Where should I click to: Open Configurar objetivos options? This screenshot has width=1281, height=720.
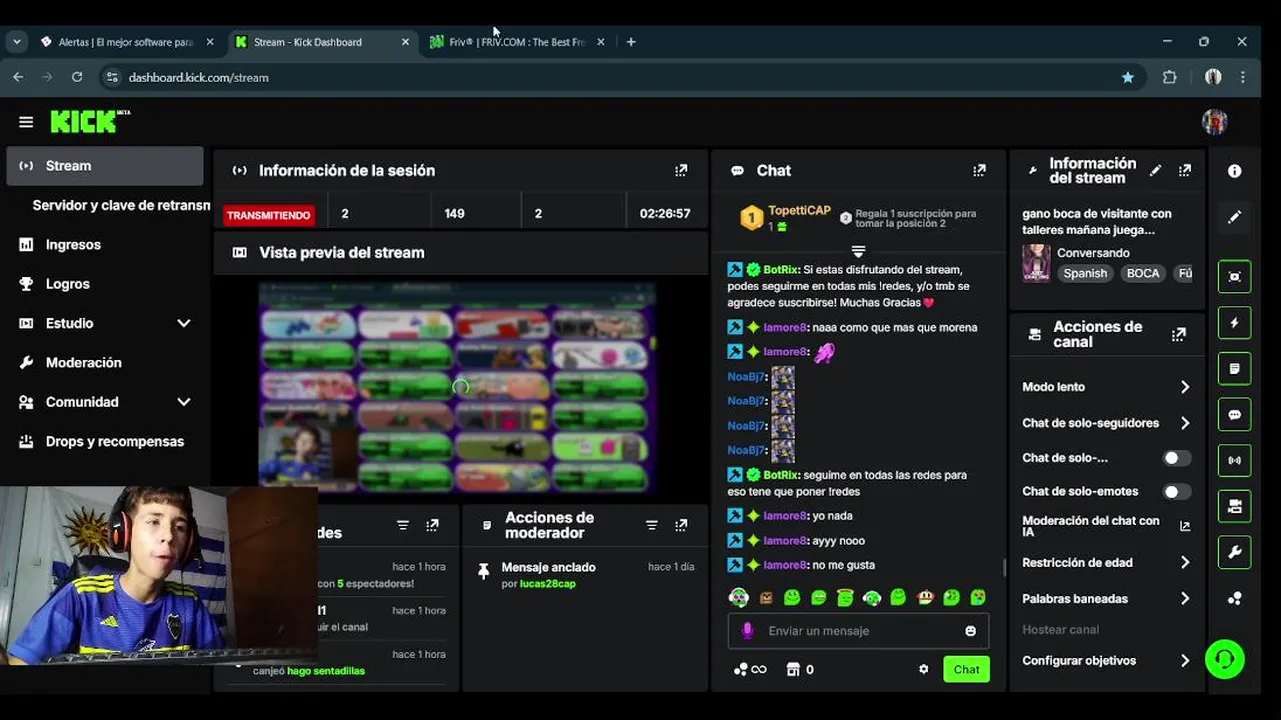(1106, 661)
